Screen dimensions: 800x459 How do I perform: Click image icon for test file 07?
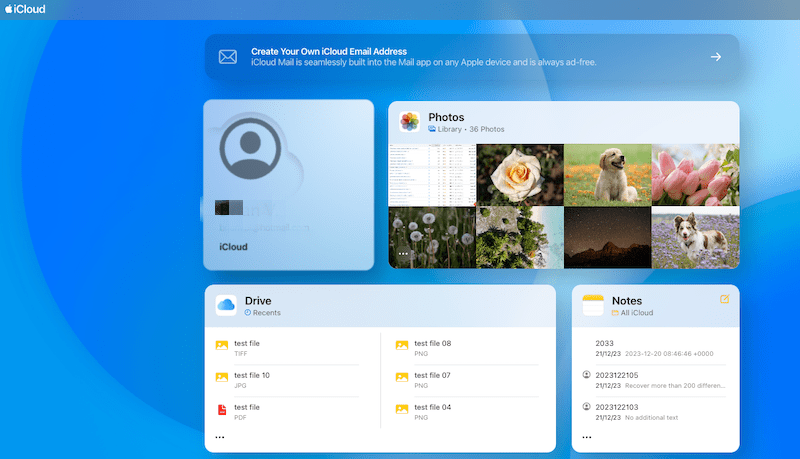tap(402, 377)
